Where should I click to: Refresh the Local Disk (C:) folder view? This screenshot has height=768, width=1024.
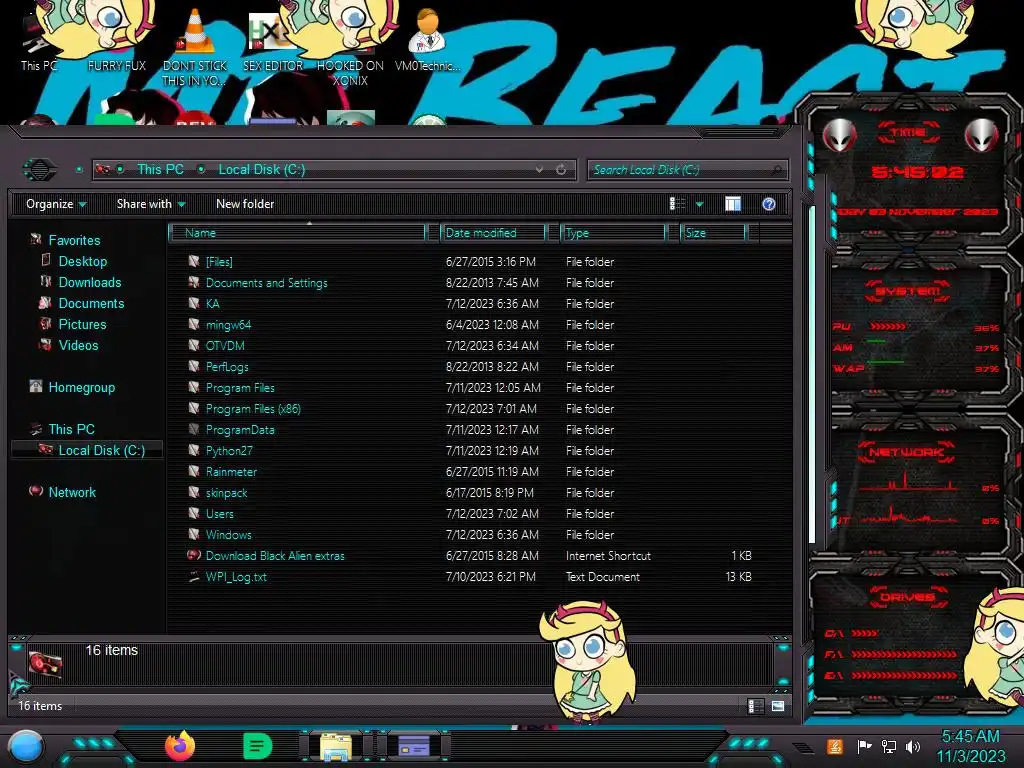click(561, 170)
